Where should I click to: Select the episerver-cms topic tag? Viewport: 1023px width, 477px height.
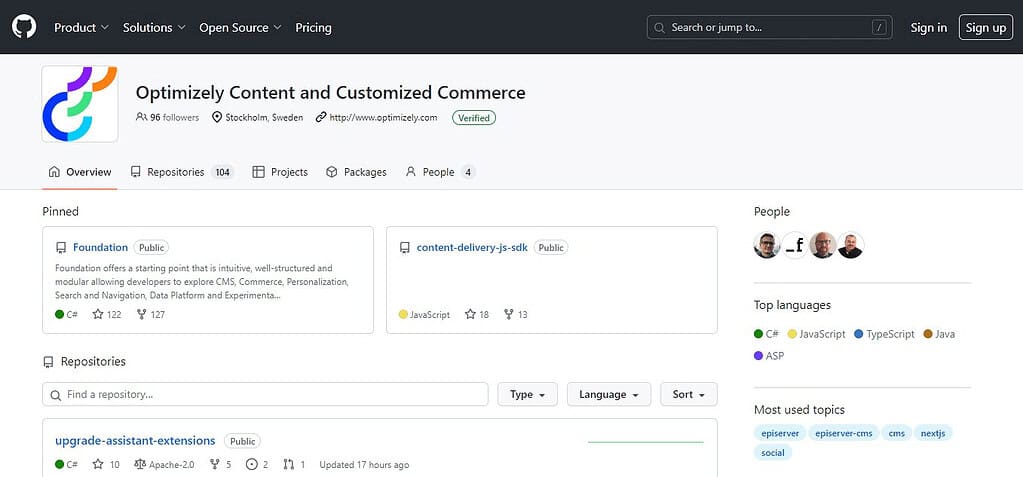click(844, 433)
